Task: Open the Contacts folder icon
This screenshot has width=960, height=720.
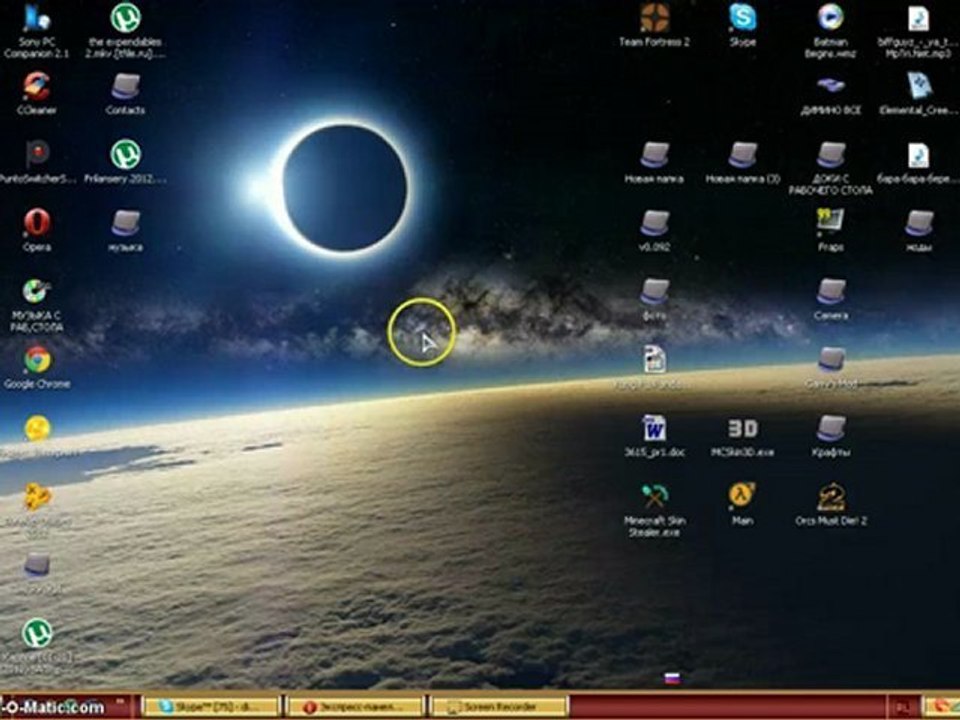Action: pos(126,86)
